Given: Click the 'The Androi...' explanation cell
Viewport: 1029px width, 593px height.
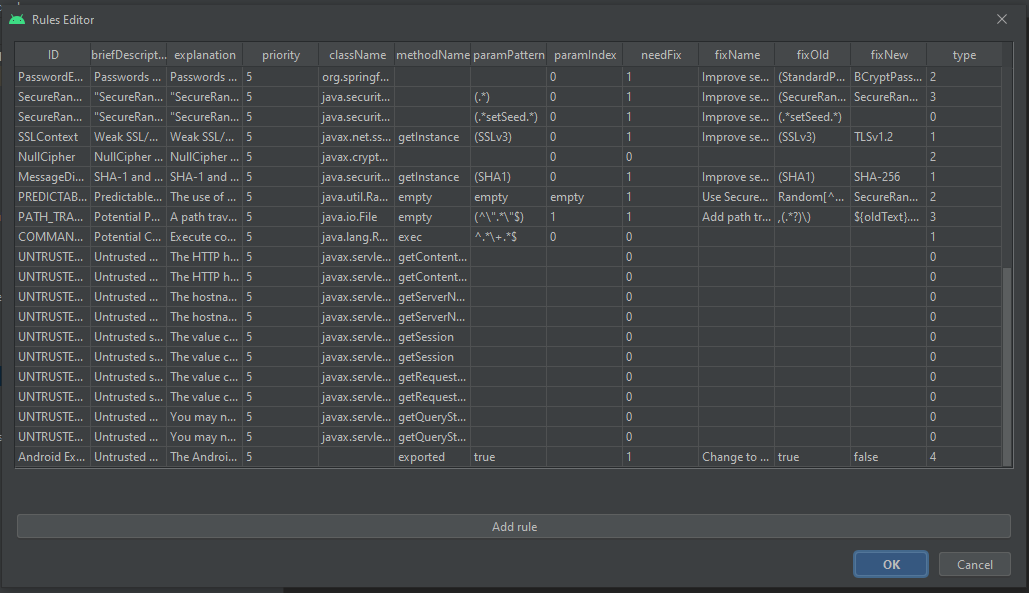Looking at the screenshot, I should [x=205, y=457].
